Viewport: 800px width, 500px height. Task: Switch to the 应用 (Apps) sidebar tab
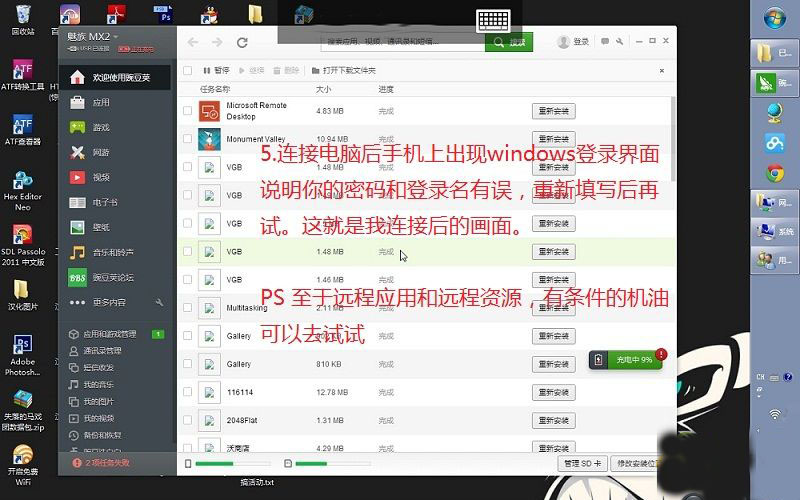[100, 102]
